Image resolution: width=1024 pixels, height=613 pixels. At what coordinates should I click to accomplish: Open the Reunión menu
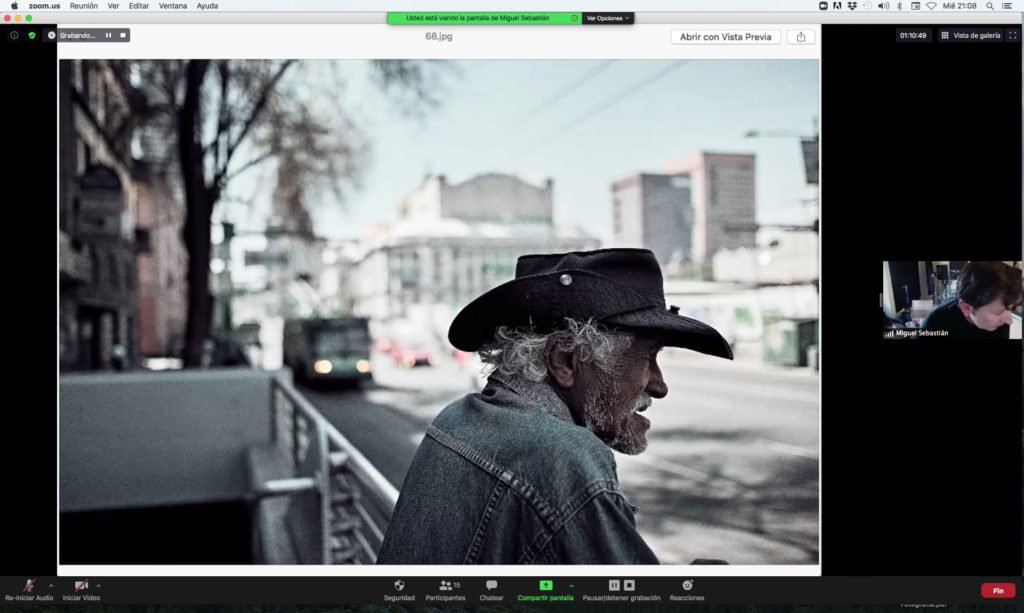click(x=83, y=6)
